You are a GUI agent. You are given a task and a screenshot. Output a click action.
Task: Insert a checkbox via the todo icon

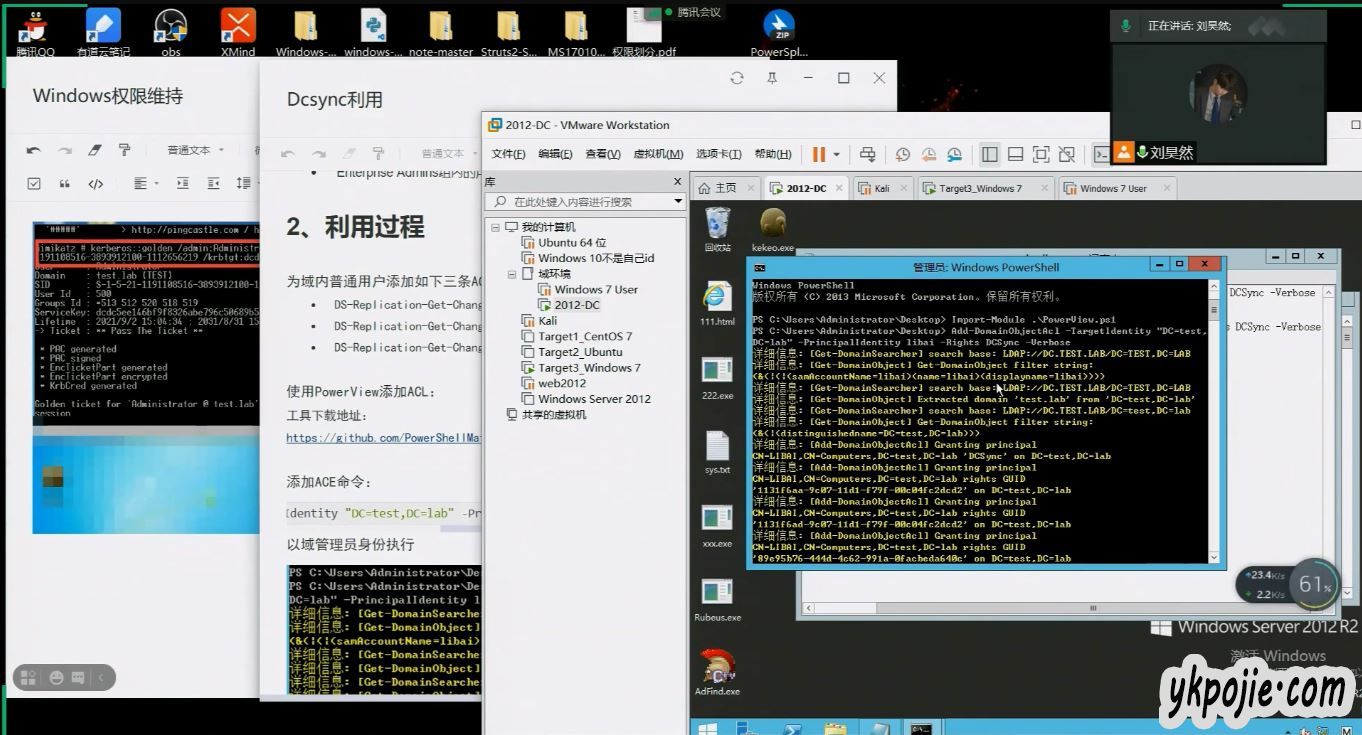(x=34, y=184)
